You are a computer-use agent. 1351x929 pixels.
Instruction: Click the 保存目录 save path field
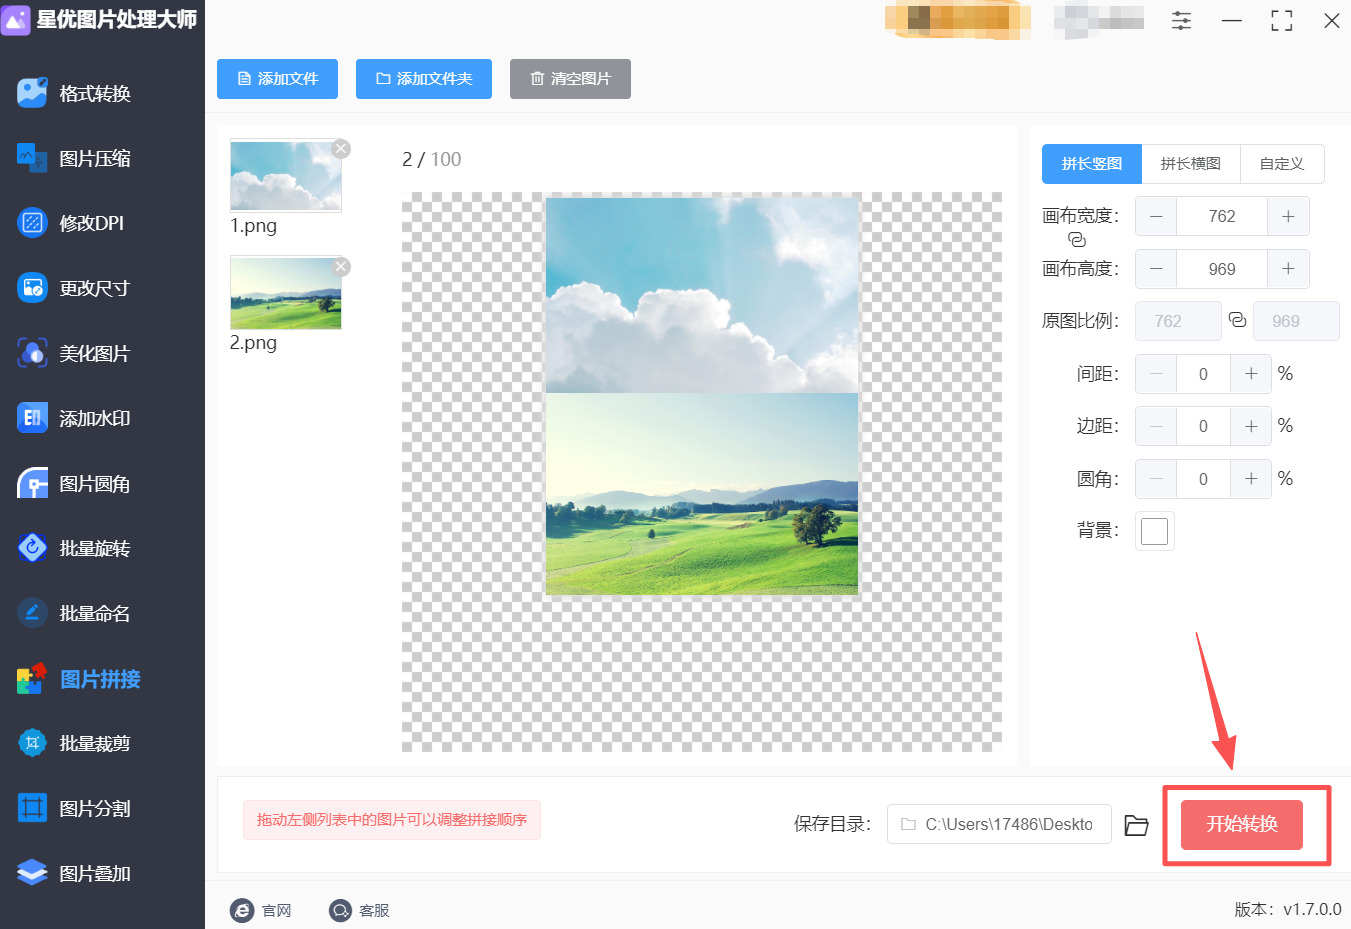[x=999, y=824]
